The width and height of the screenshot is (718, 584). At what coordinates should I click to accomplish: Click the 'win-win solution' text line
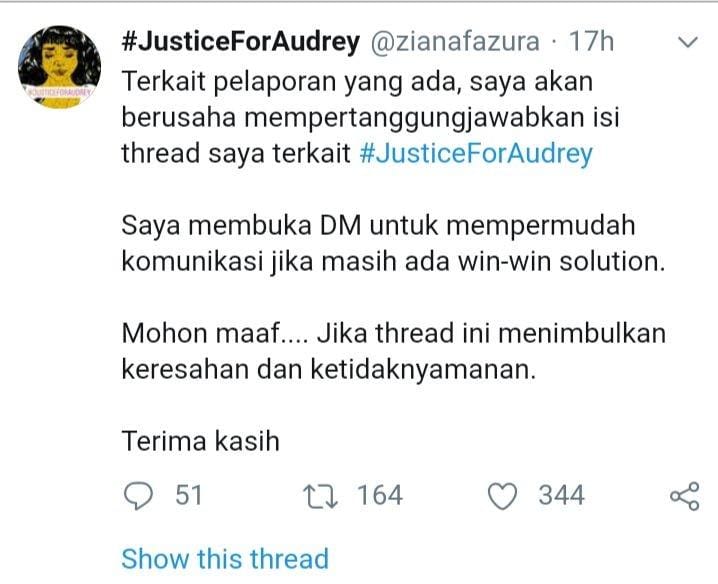click(393, 262)
